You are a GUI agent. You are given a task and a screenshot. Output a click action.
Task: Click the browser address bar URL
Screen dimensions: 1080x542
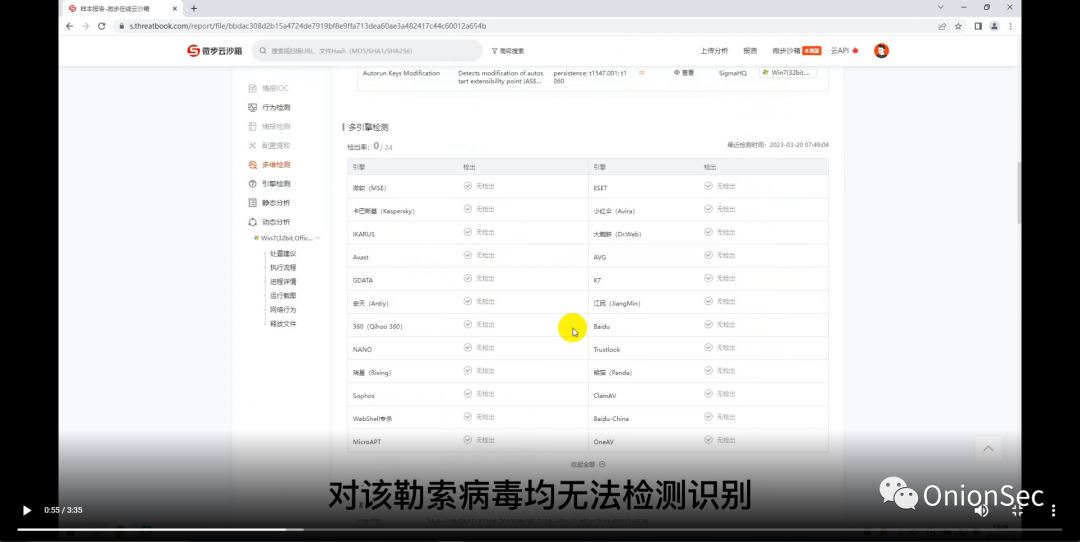[308, 26]
